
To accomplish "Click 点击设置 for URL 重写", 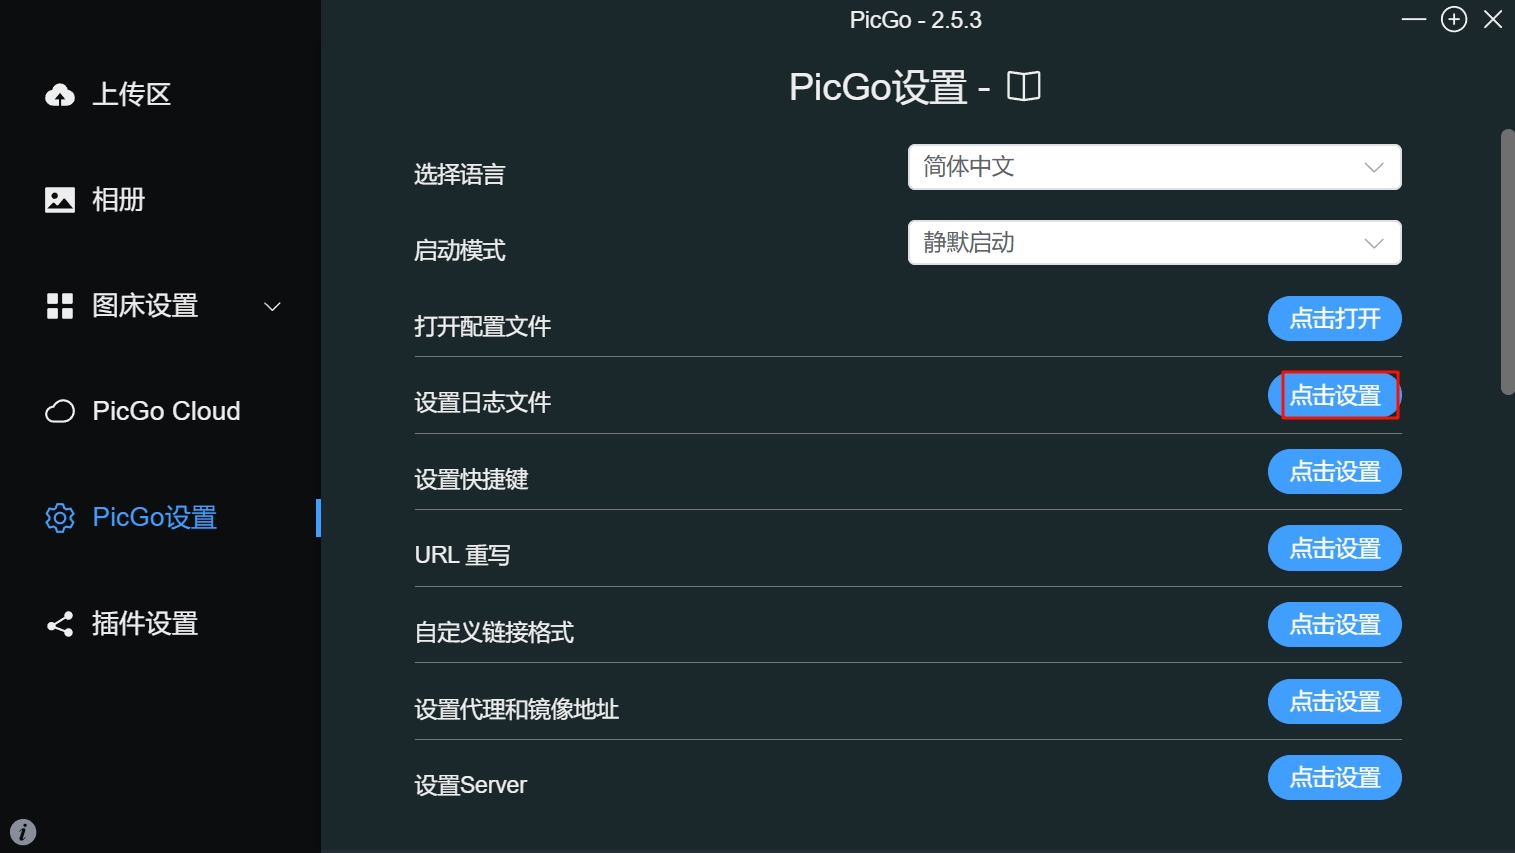I will 1334,548.
